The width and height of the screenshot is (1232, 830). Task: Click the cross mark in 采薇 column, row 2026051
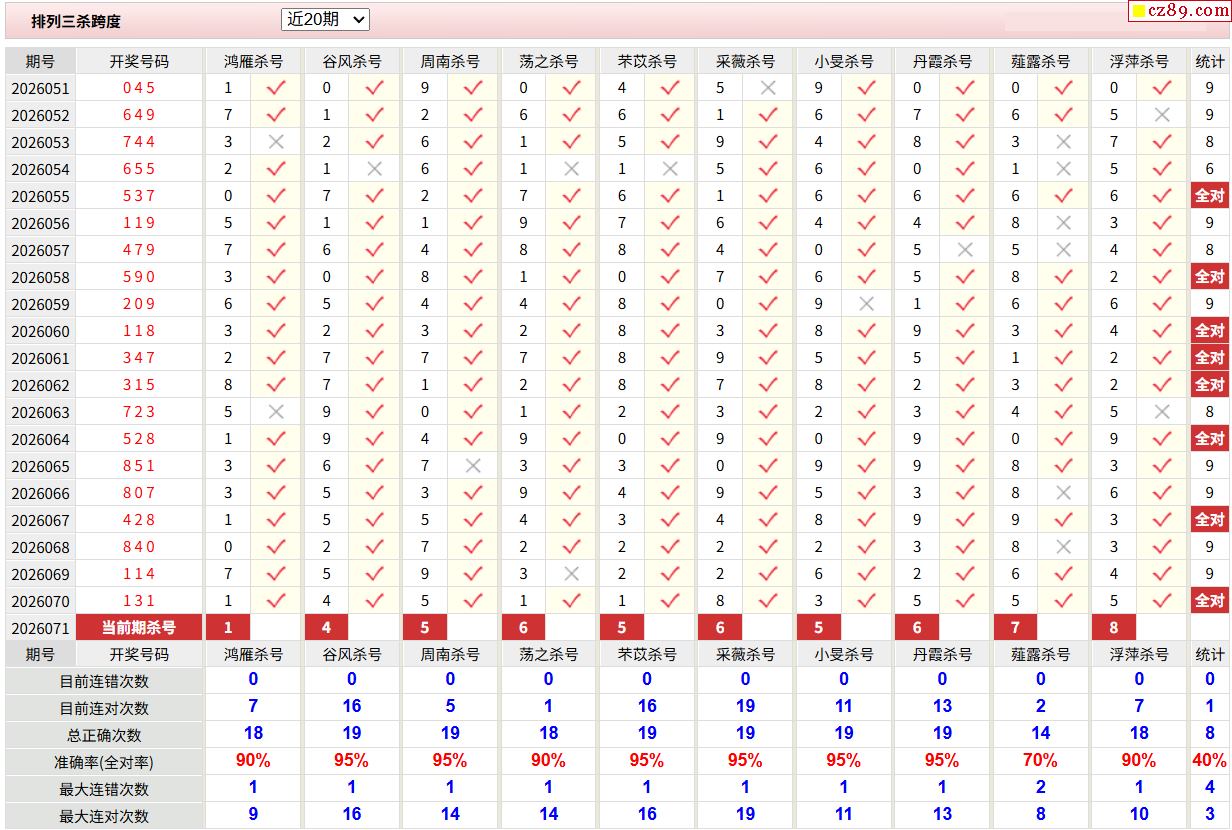768,88
